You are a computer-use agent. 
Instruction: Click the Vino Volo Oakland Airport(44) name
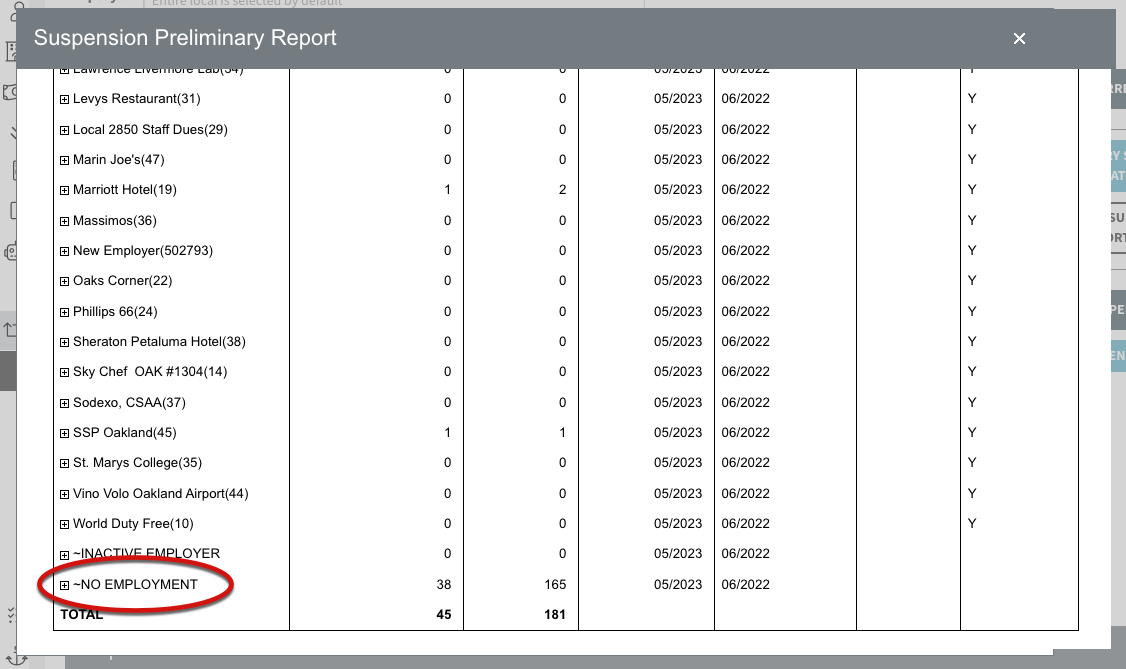(x=161, y=493)
